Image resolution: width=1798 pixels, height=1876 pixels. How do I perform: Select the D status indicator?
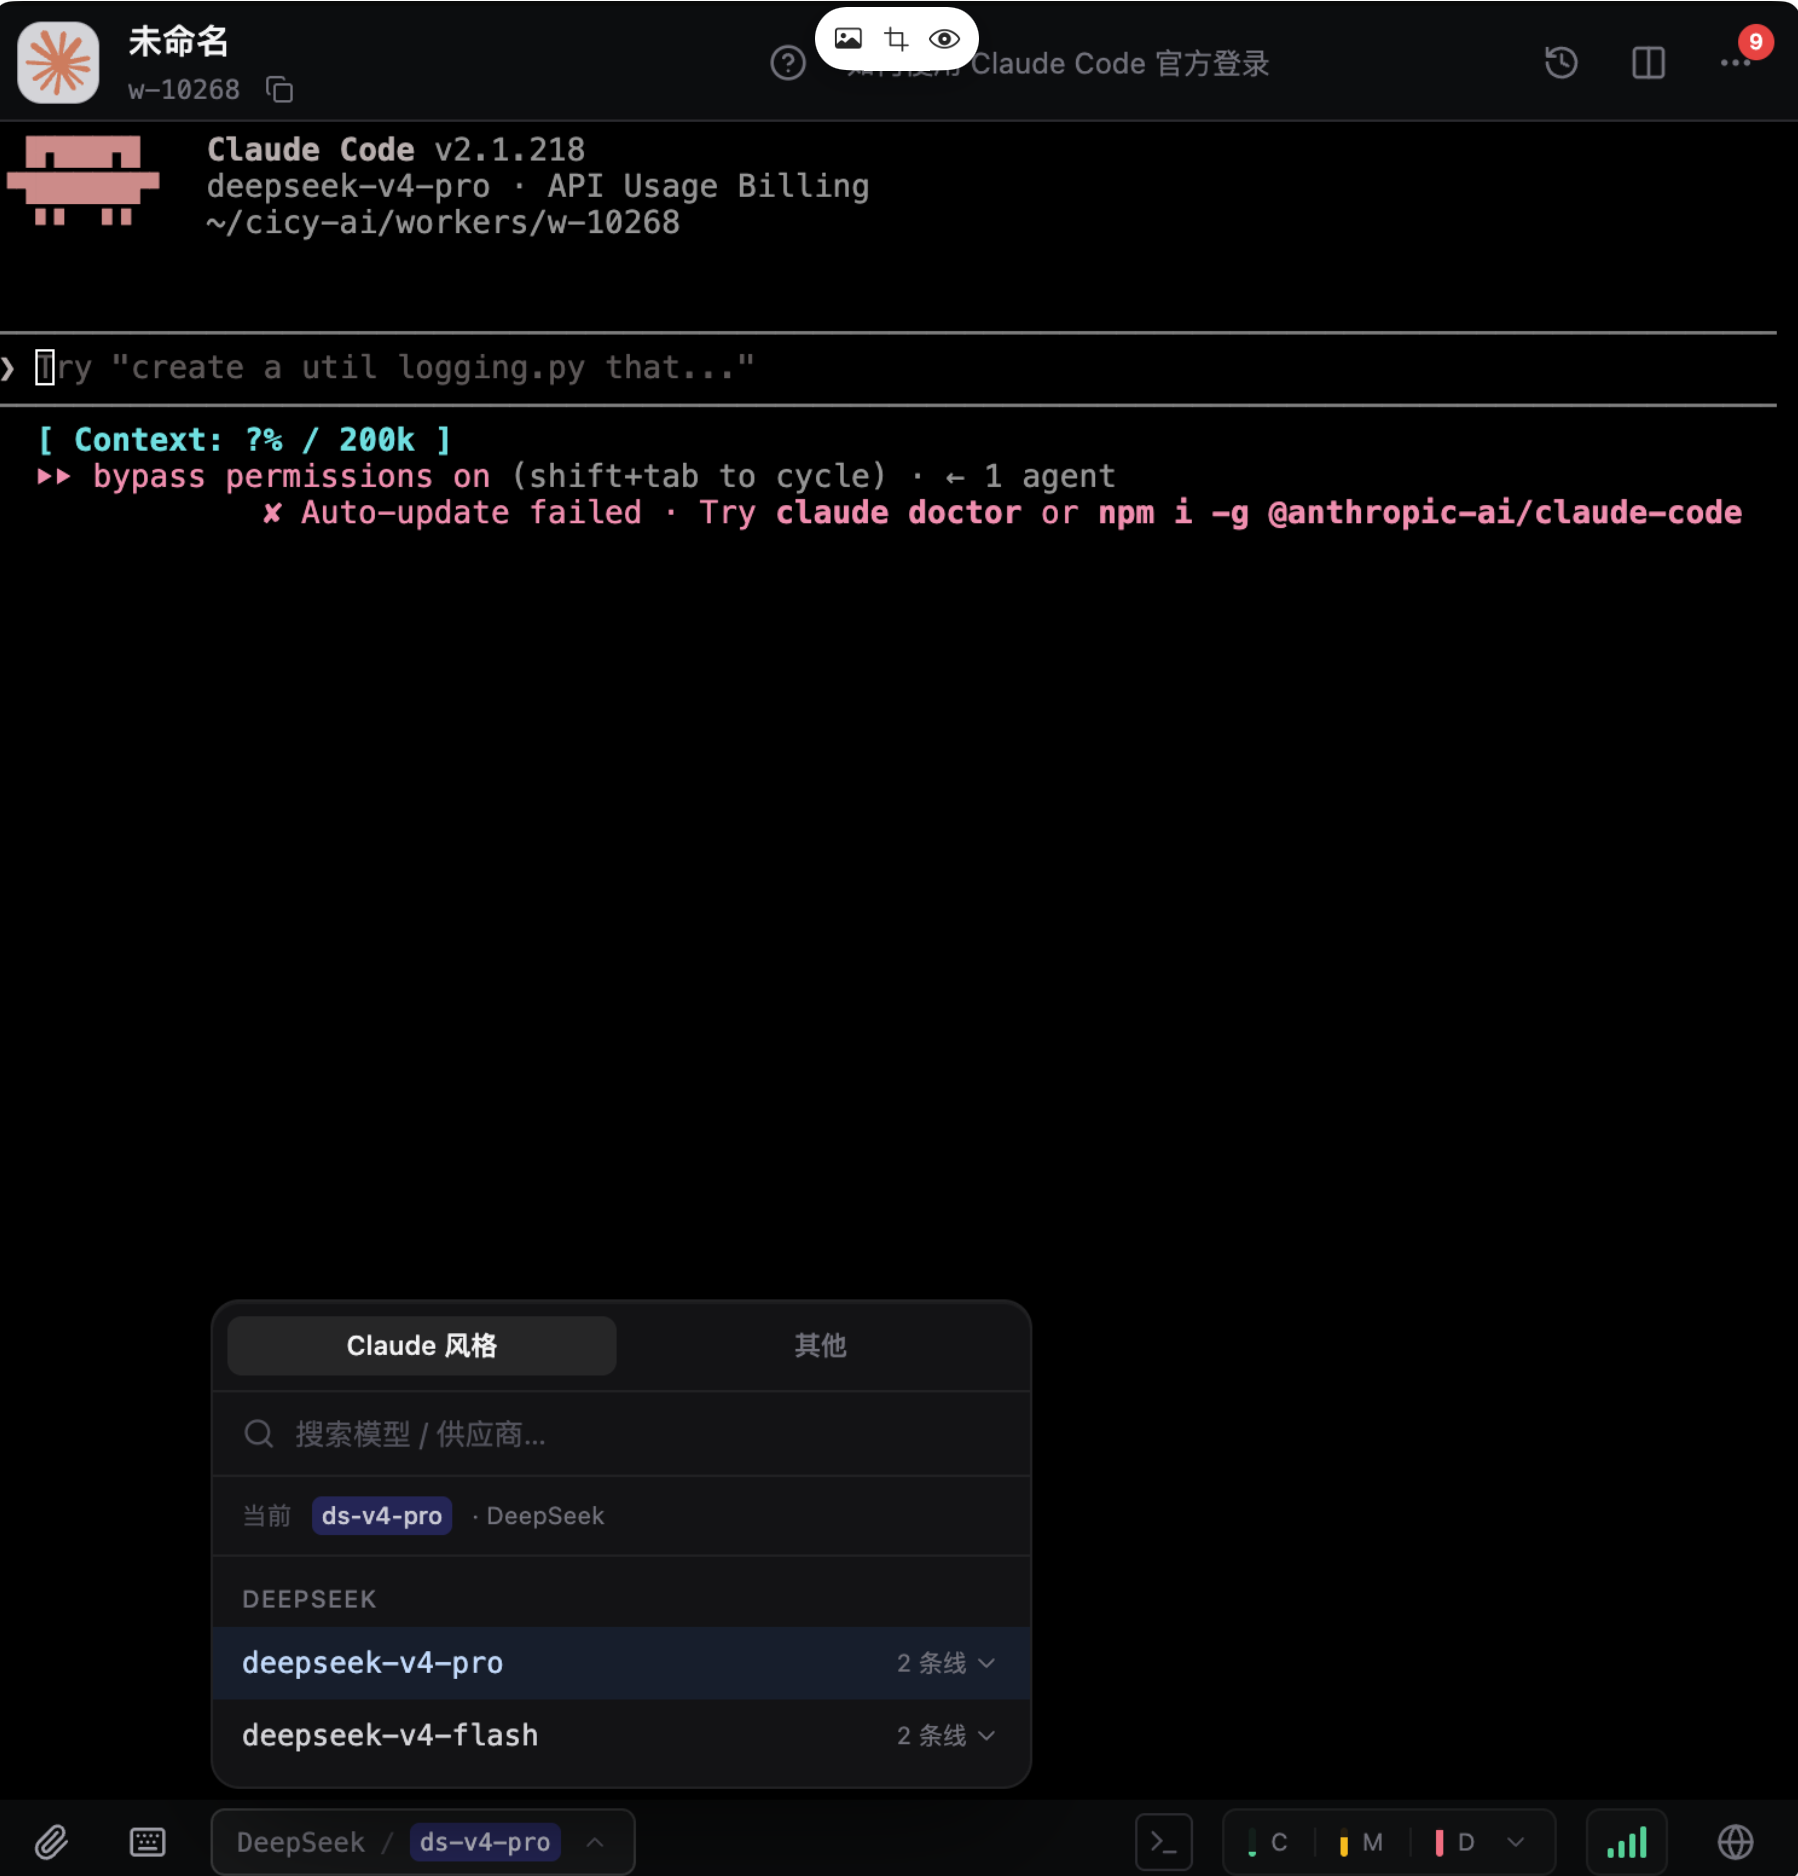tap(1455, 1842)
